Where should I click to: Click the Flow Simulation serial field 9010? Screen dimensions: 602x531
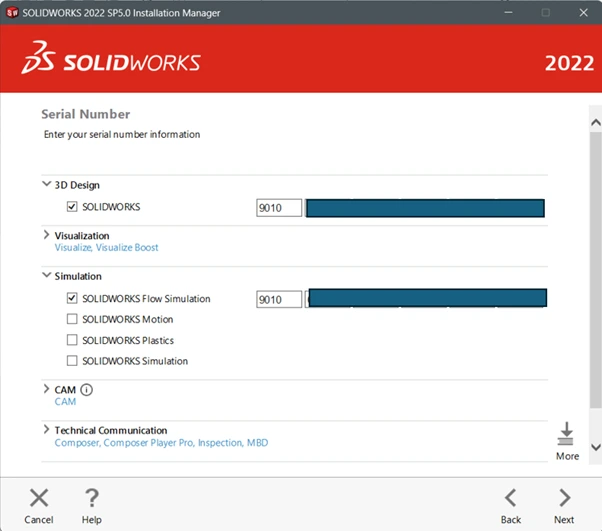click(279, 299)
